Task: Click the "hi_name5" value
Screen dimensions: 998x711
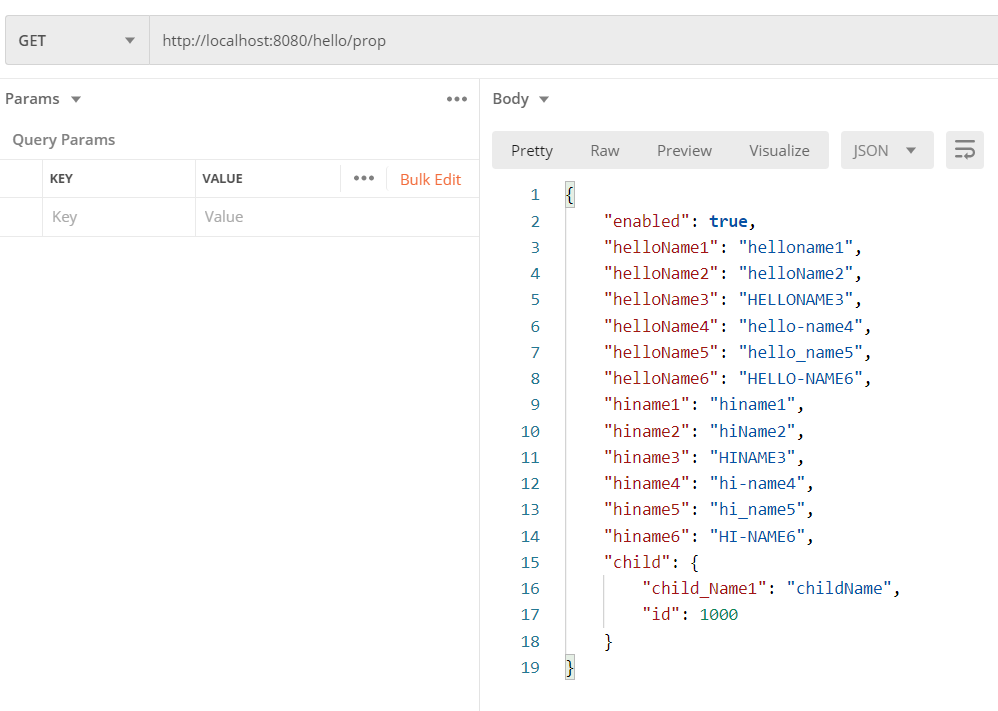Action: (x=758, y=510)
